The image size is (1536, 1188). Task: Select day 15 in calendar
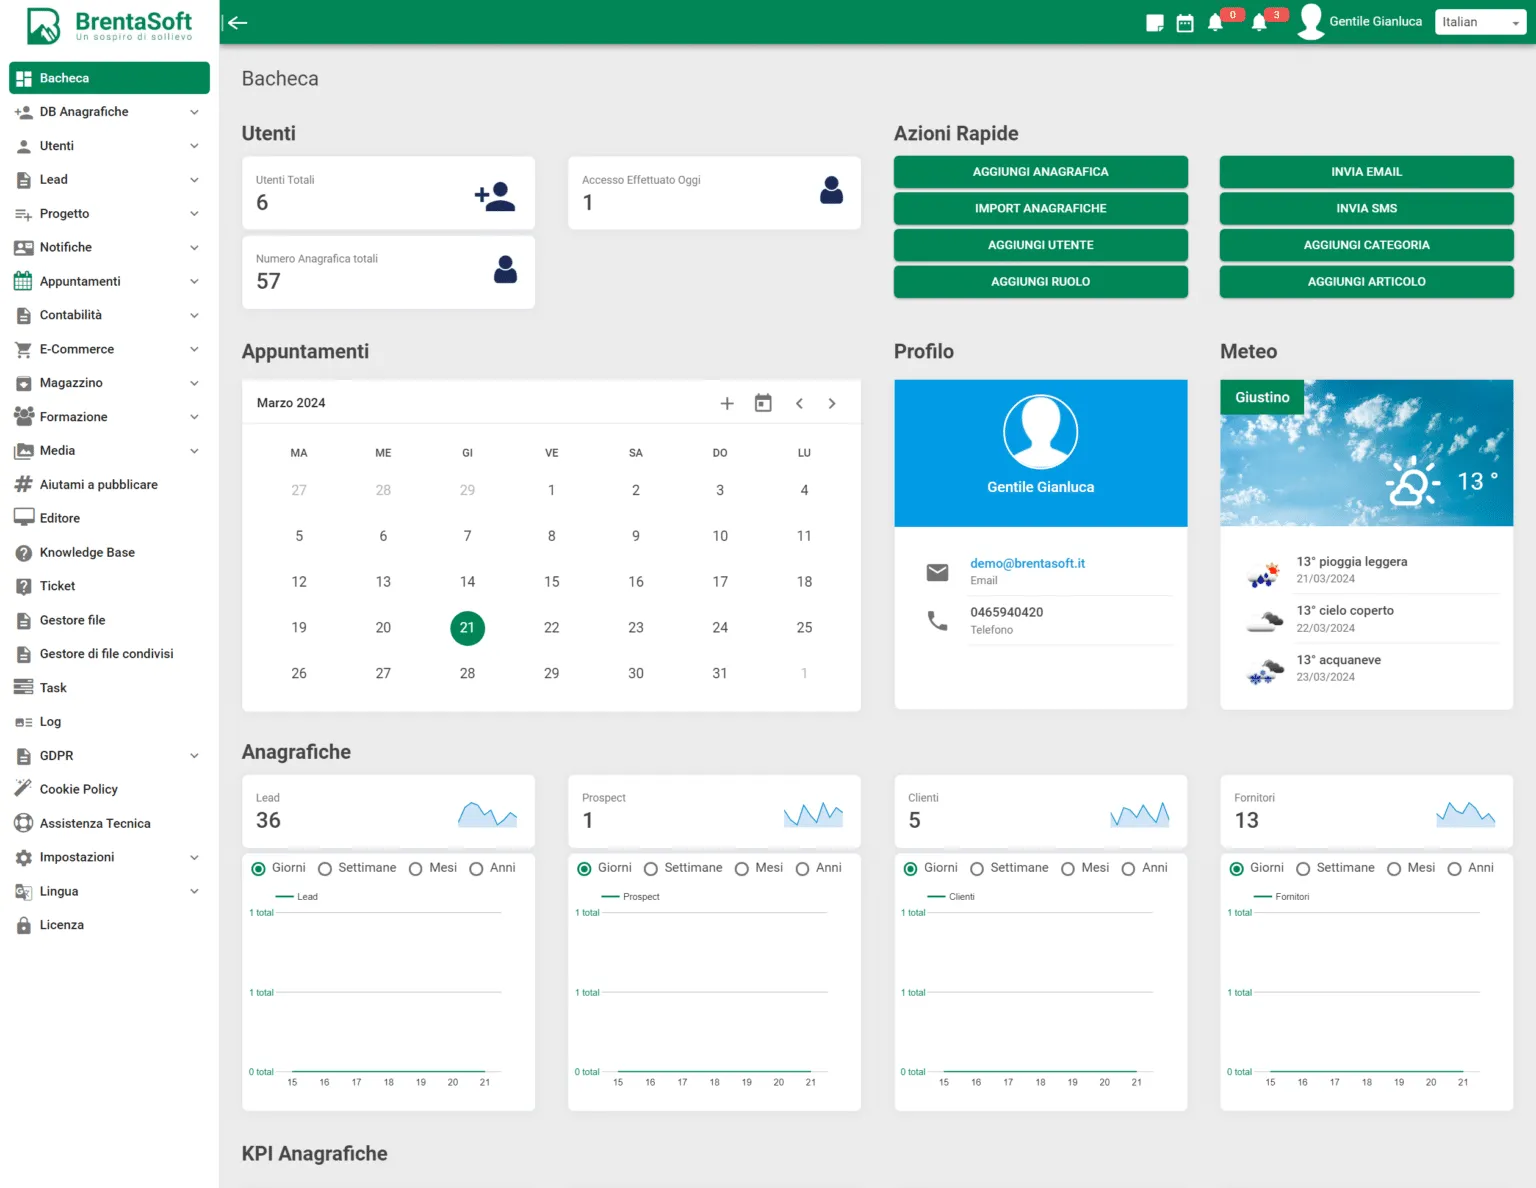click(x=552, y=582)
